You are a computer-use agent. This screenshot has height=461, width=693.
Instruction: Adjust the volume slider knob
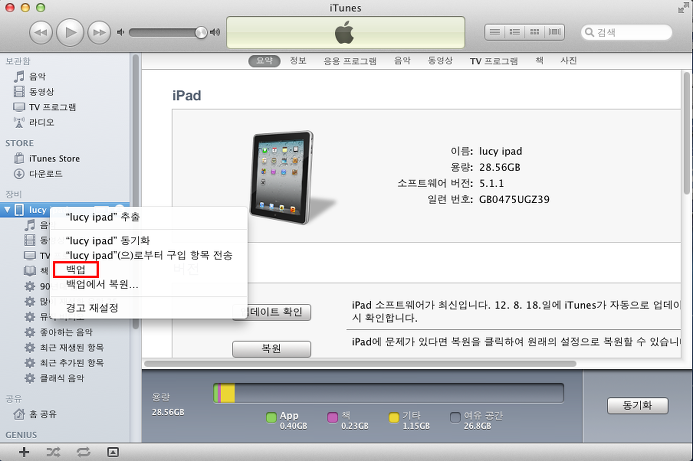pyautogui.click(x=201, y=32)
